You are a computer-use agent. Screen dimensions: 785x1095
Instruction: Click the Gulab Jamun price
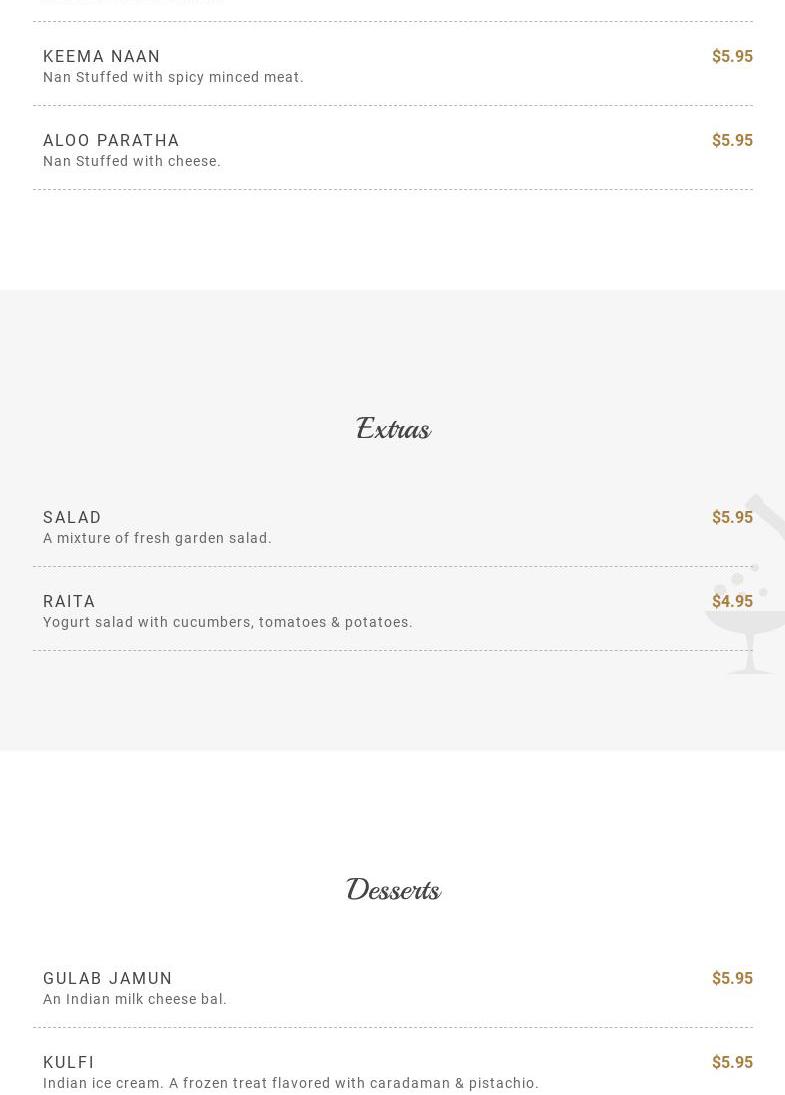click(x=732, y=979)
